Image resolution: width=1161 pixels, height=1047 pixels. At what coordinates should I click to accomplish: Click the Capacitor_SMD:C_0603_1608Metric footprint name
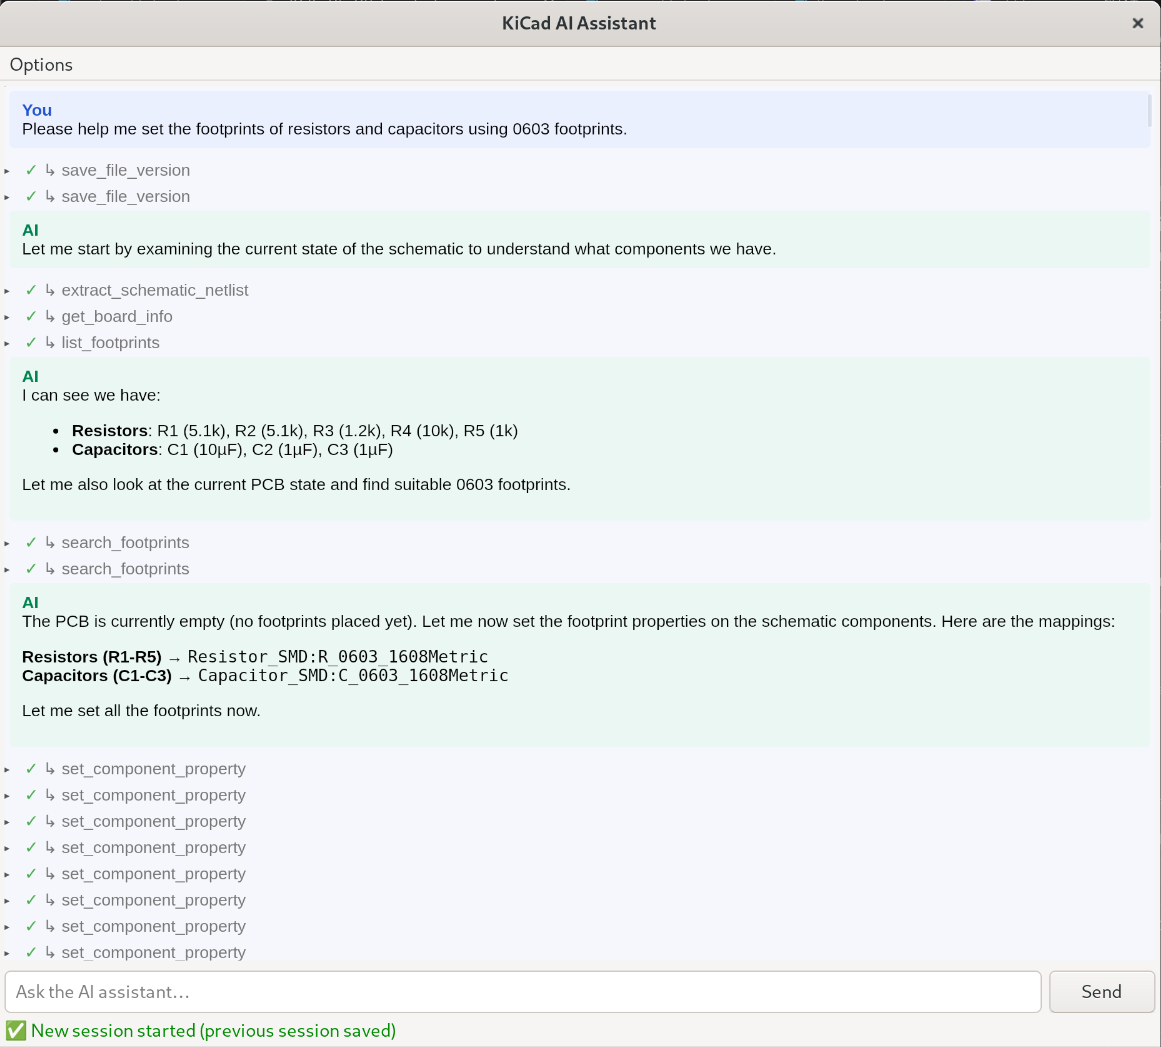pos(353,675)
